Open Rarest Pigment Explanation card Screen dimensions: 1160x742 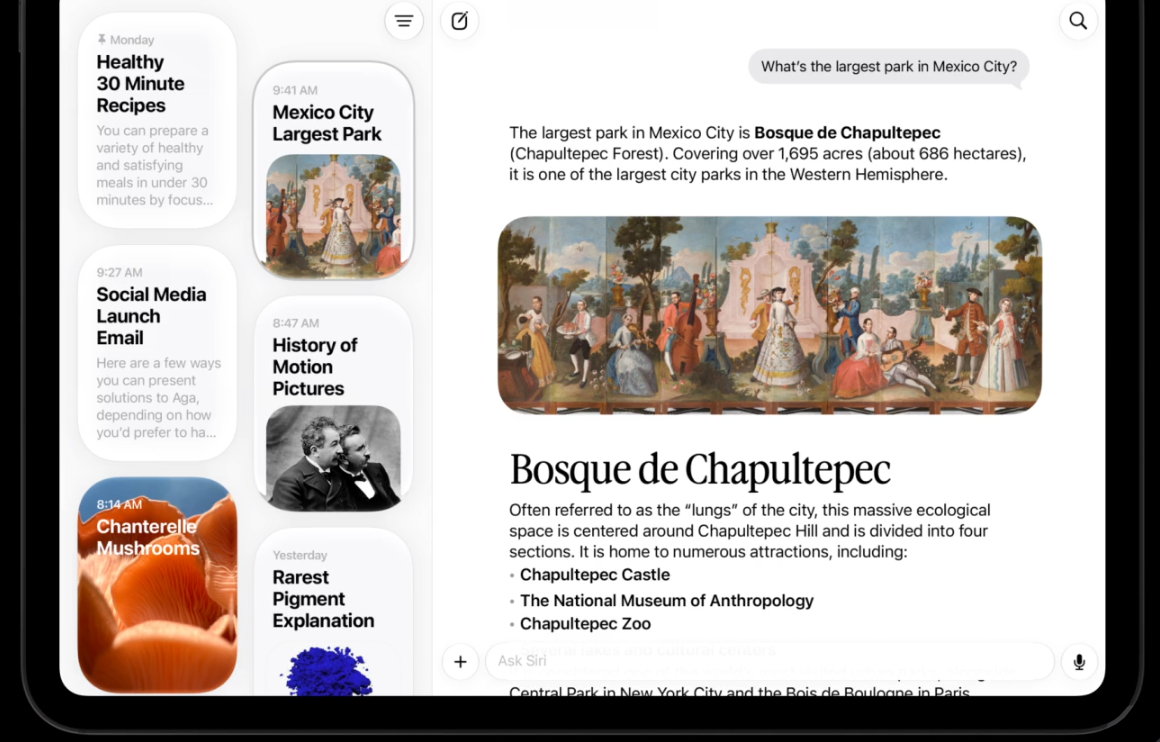point(333,613)
